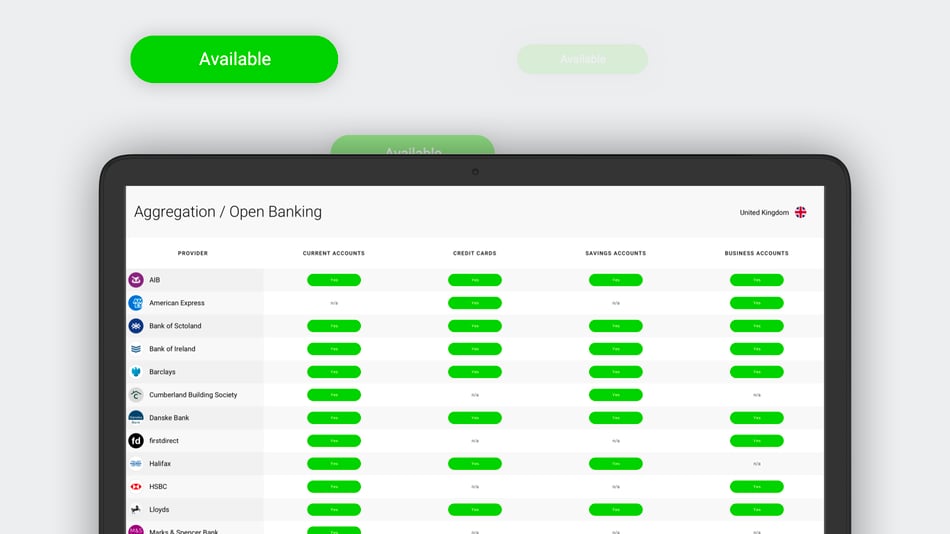Click the HSBC hexagon logo icon

coord(136,487)
